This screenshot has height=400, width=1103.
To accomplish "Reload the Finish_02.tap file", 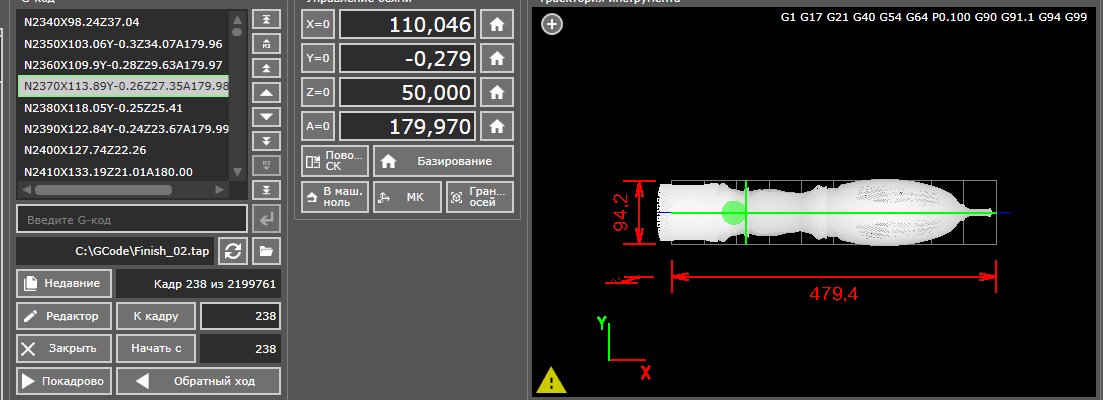I will click(x=233, y=250).
